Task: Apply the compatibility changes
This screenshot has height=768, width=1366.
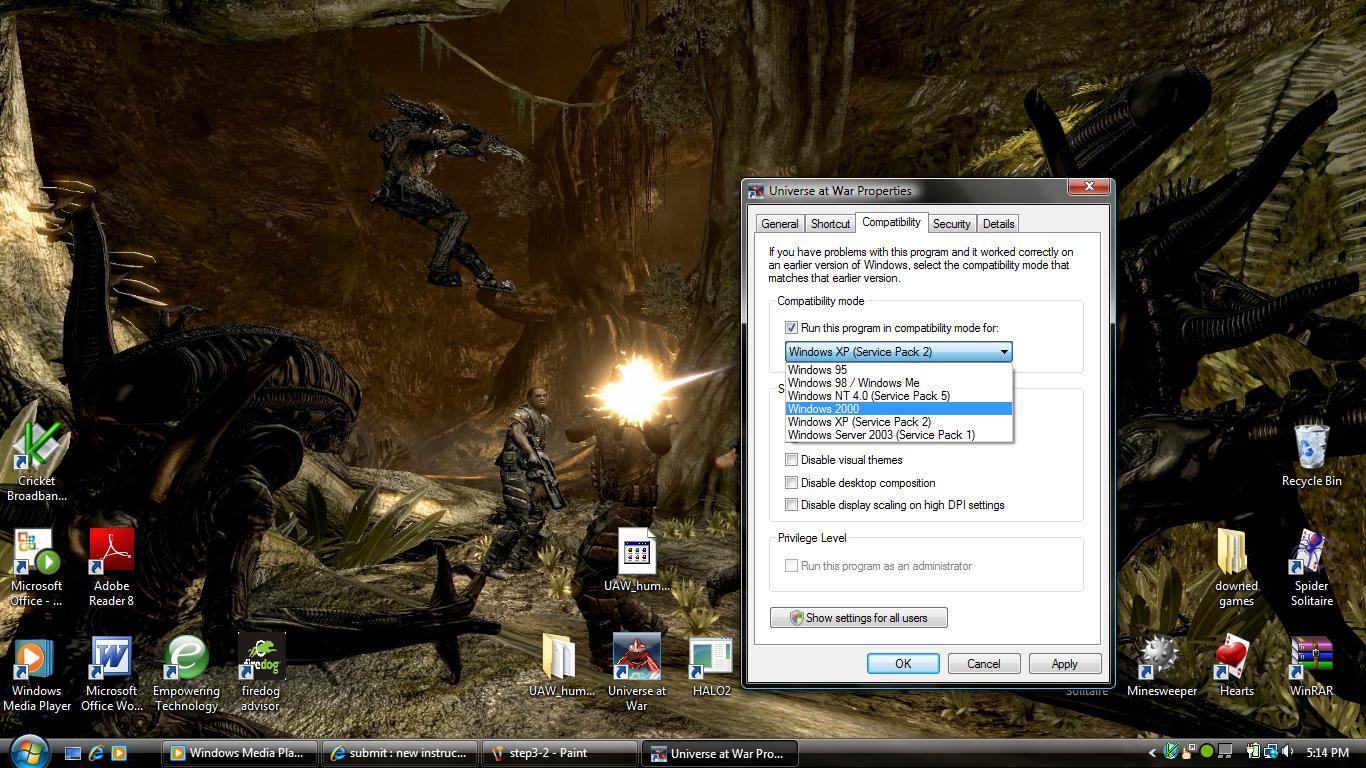Action: click(1064, 664)
